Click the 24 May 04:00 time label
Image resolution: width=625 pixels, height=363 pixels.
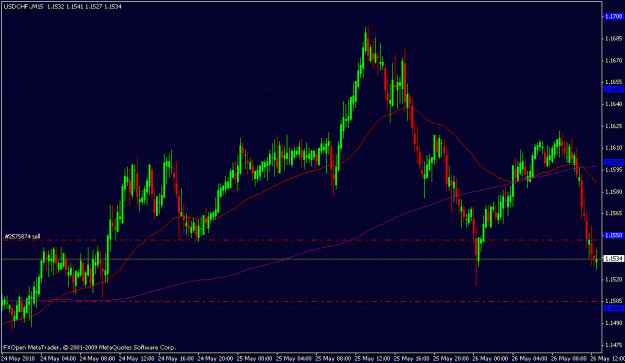tap(58, 359)
